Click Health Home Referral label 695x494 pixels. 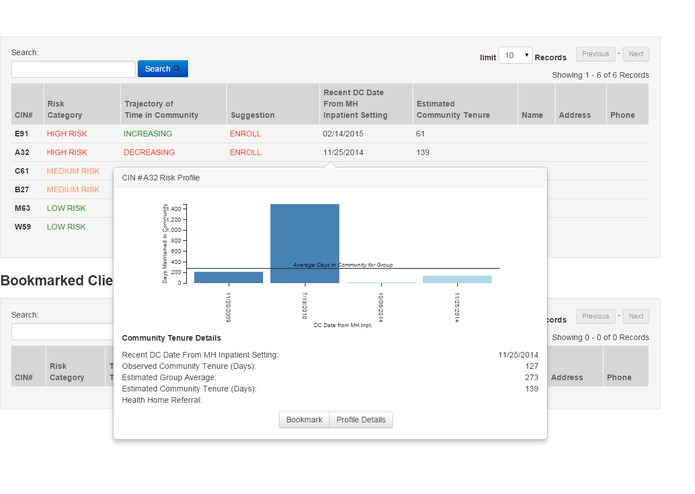tap(162, 400)
